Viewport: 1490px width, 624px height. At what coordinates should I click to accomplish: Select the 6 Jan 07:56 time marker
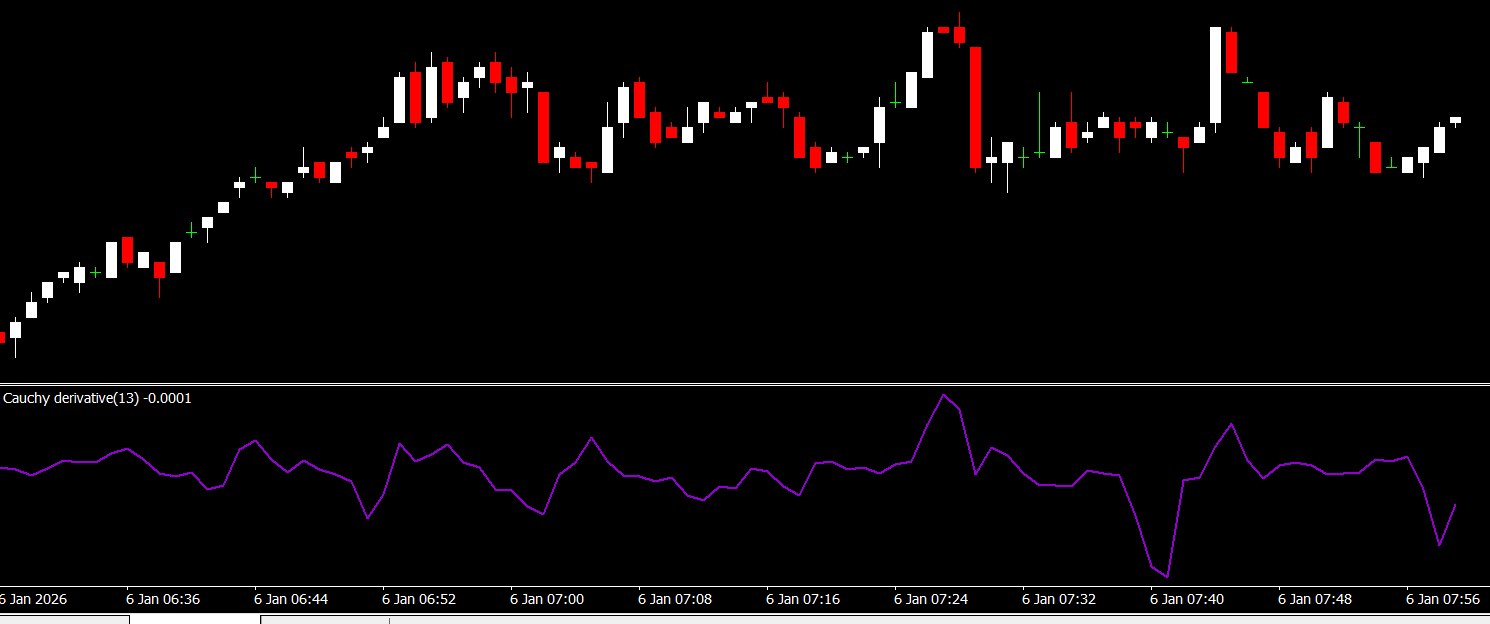pos(1443,599)
